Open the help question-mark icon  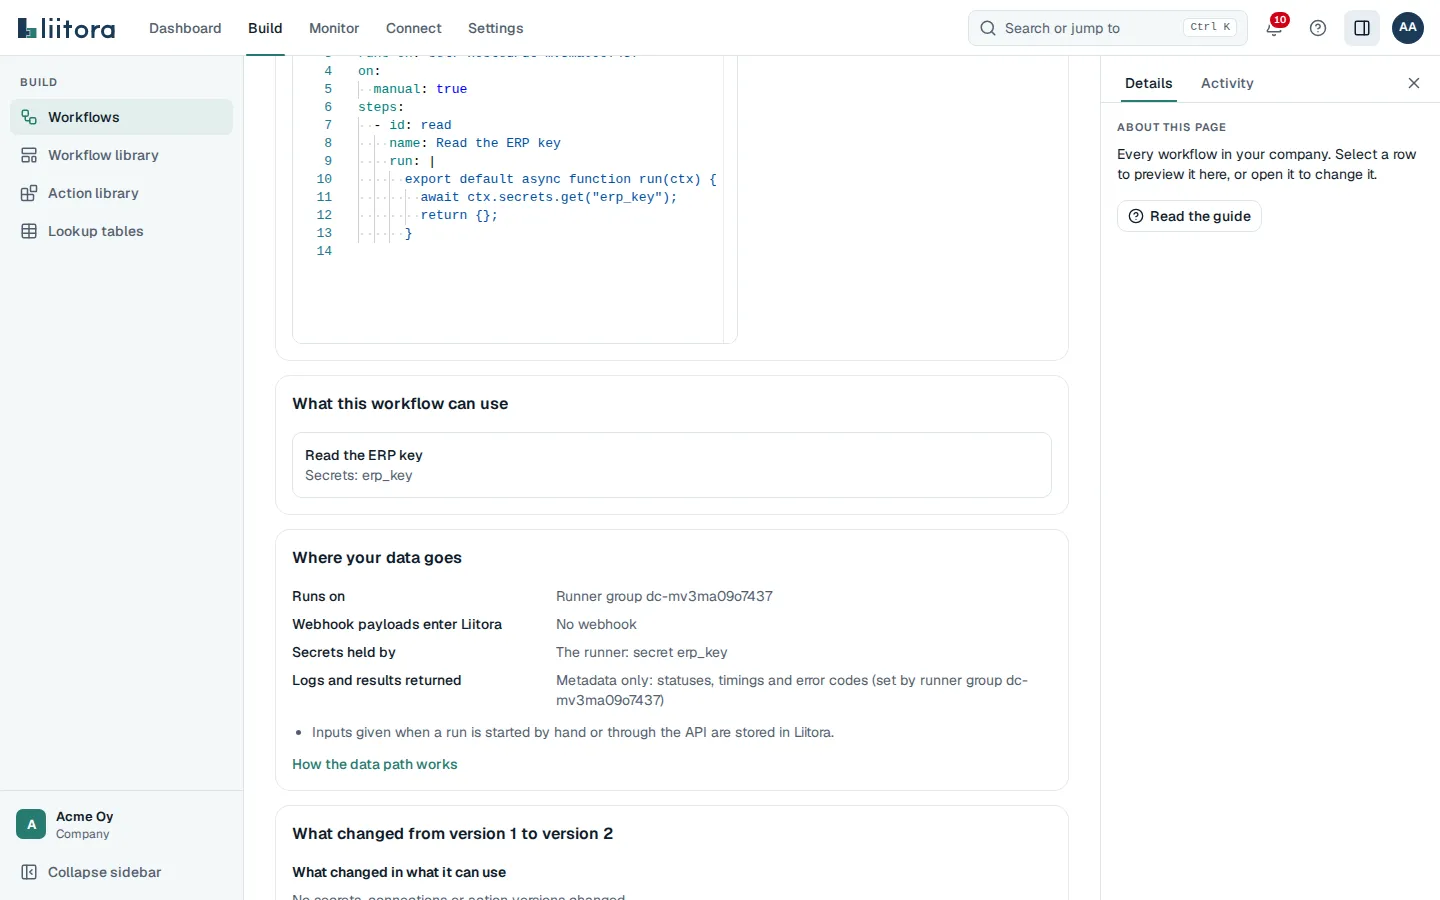[1318, 28]
